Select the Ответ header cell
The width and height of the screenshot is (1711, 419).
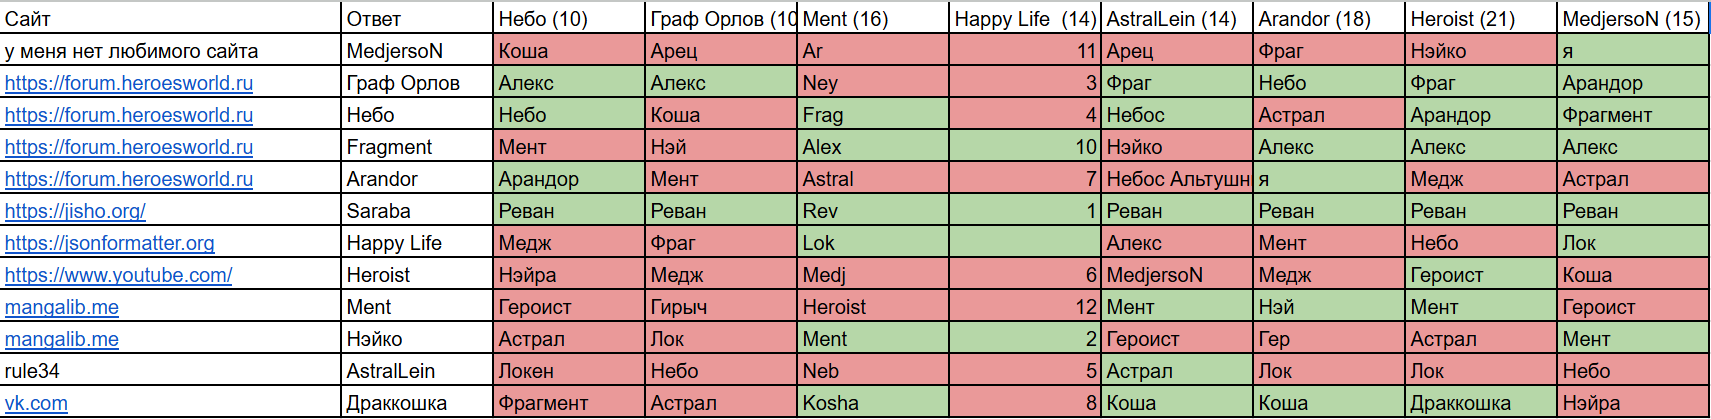417,18
